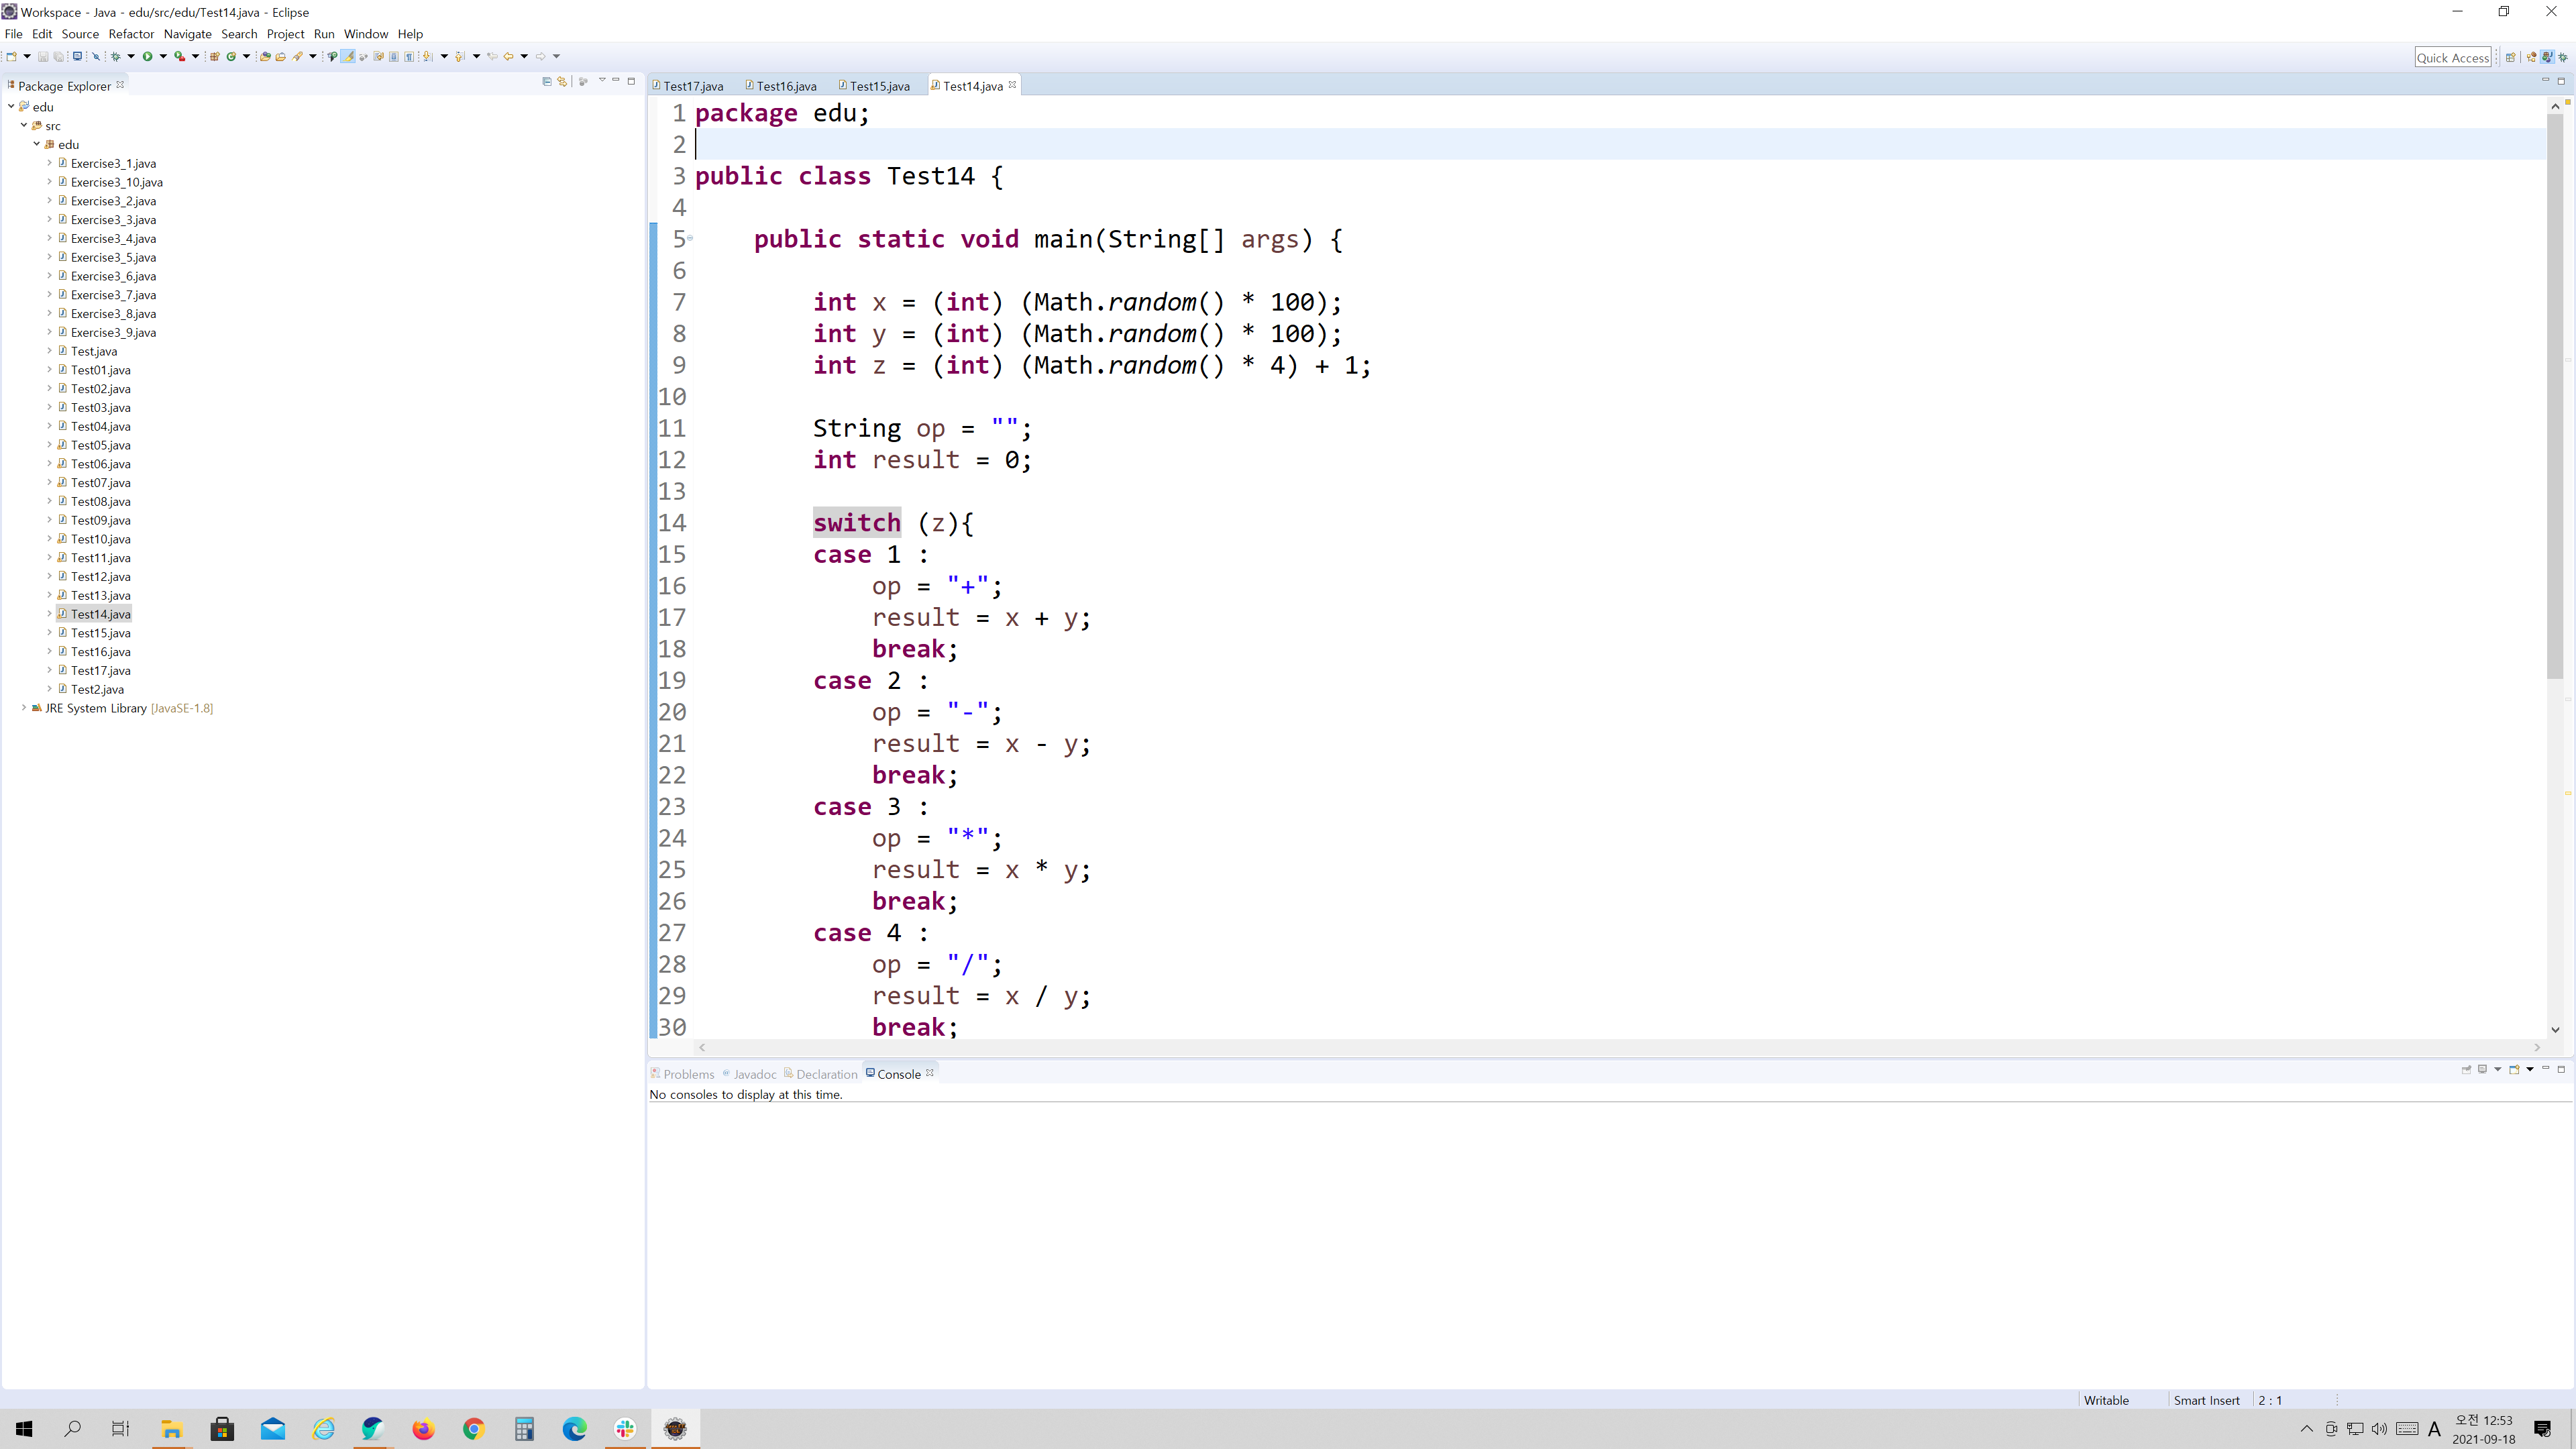2576x1449 pixels.
Task: Switch to the Test16.java editor tab
Action: pyautogui.click(x=786, y=86)
